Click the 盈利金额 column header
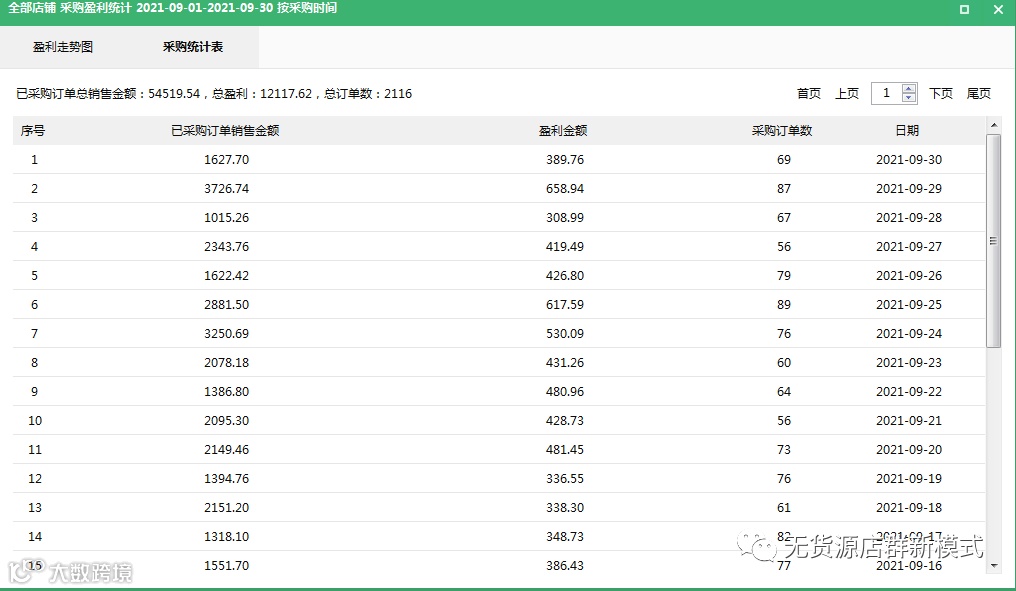 (x=563, y=131)
